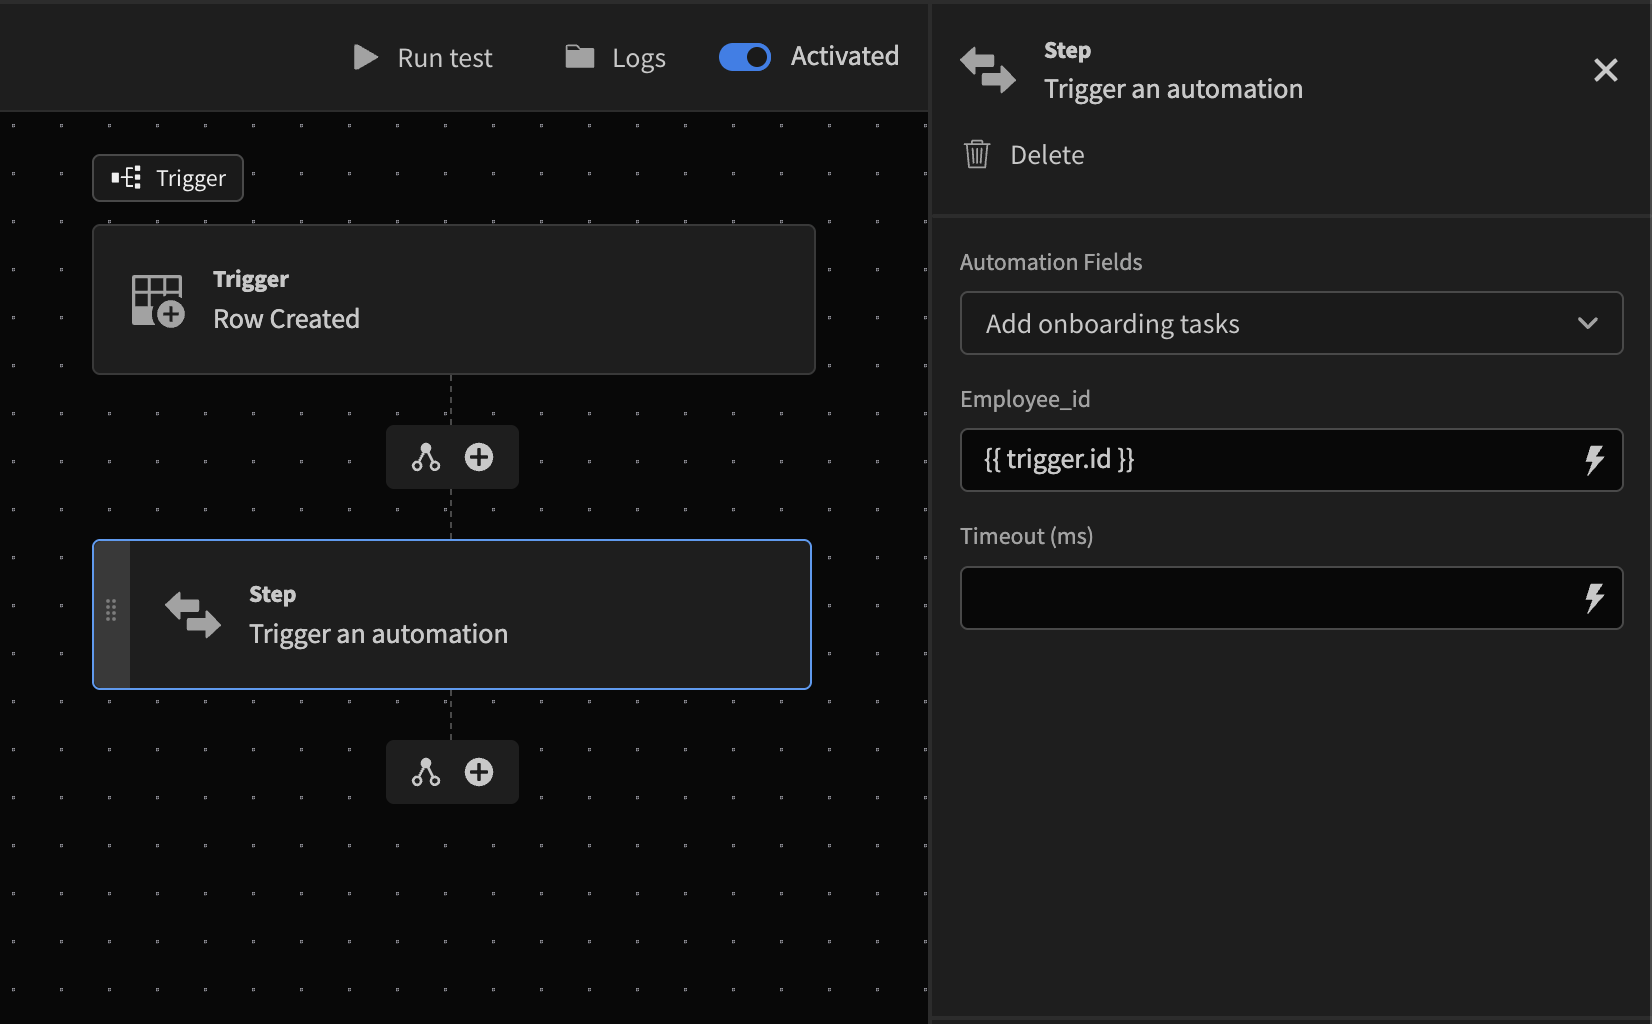1652x1024 pixels.
Task: Click the Run test play icon
Action: tap(366, 57)
